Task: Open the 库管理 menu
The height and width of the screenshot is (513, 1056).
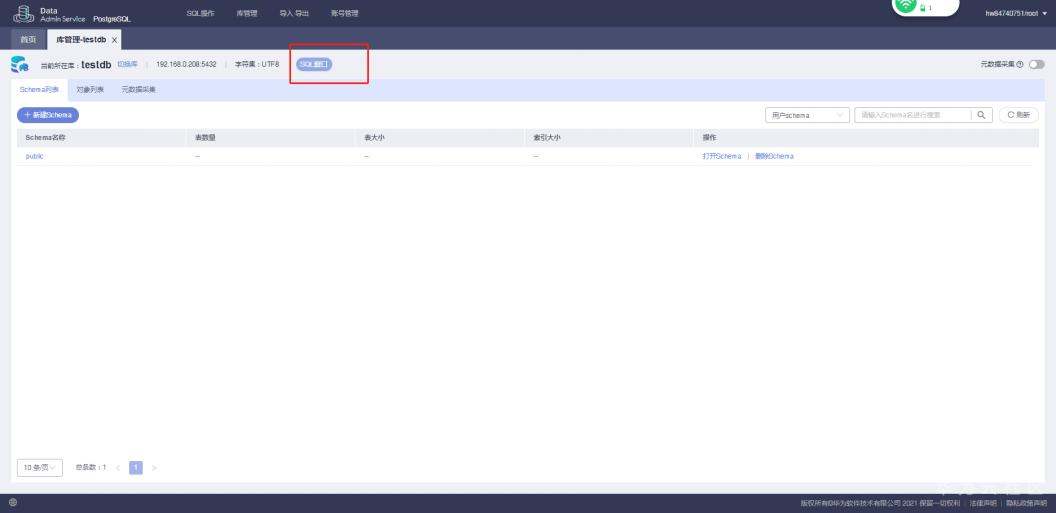Action: pyautogui.click(x=246, y=13)
